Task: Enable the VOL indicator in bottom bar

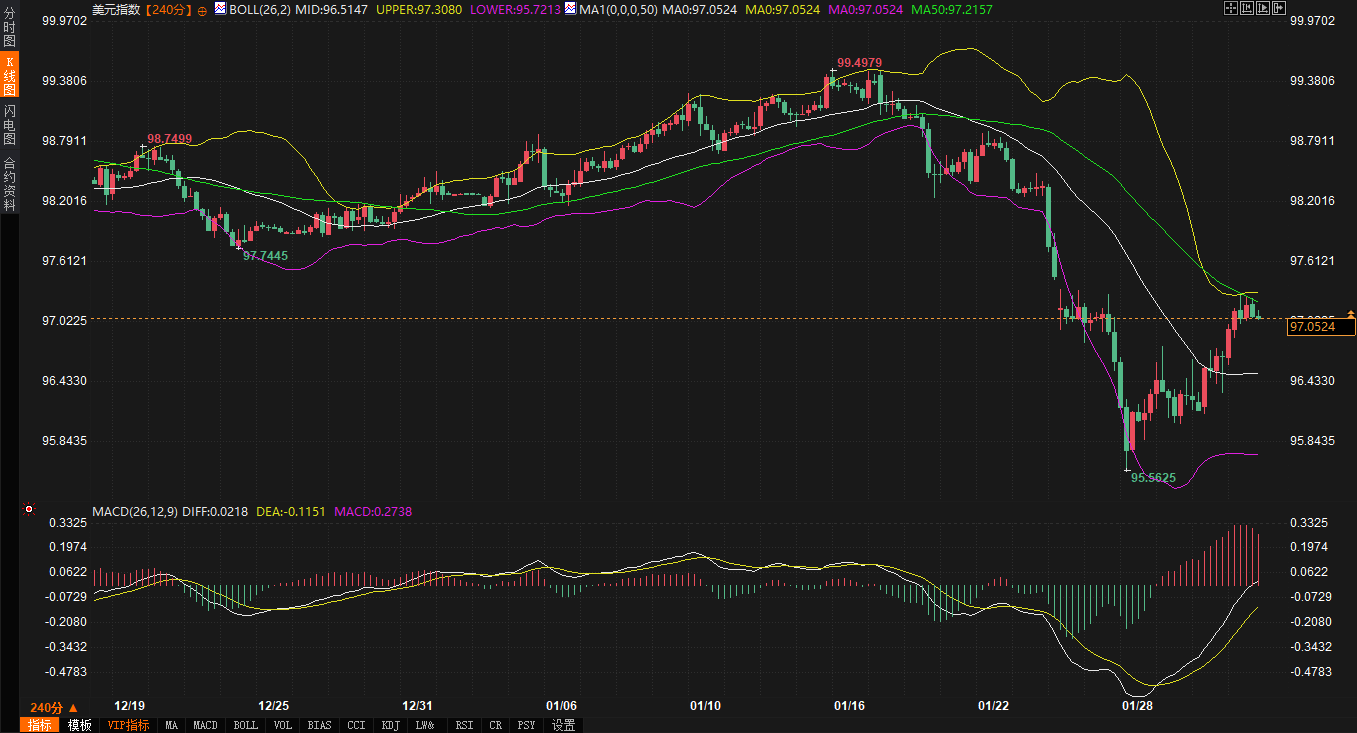Action: point(282,725)
